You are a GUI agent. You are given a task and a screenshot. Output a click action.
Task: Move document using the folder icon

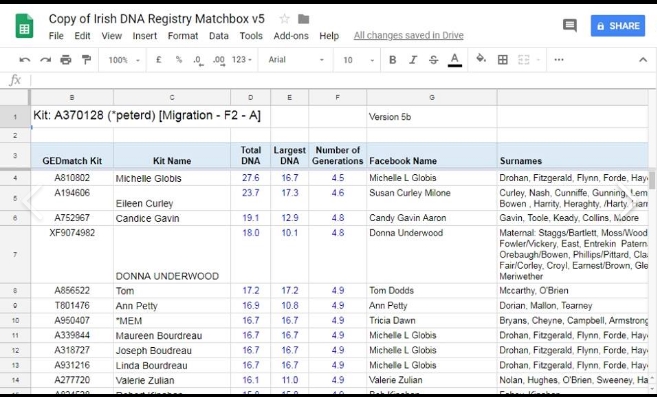point(303,19)
